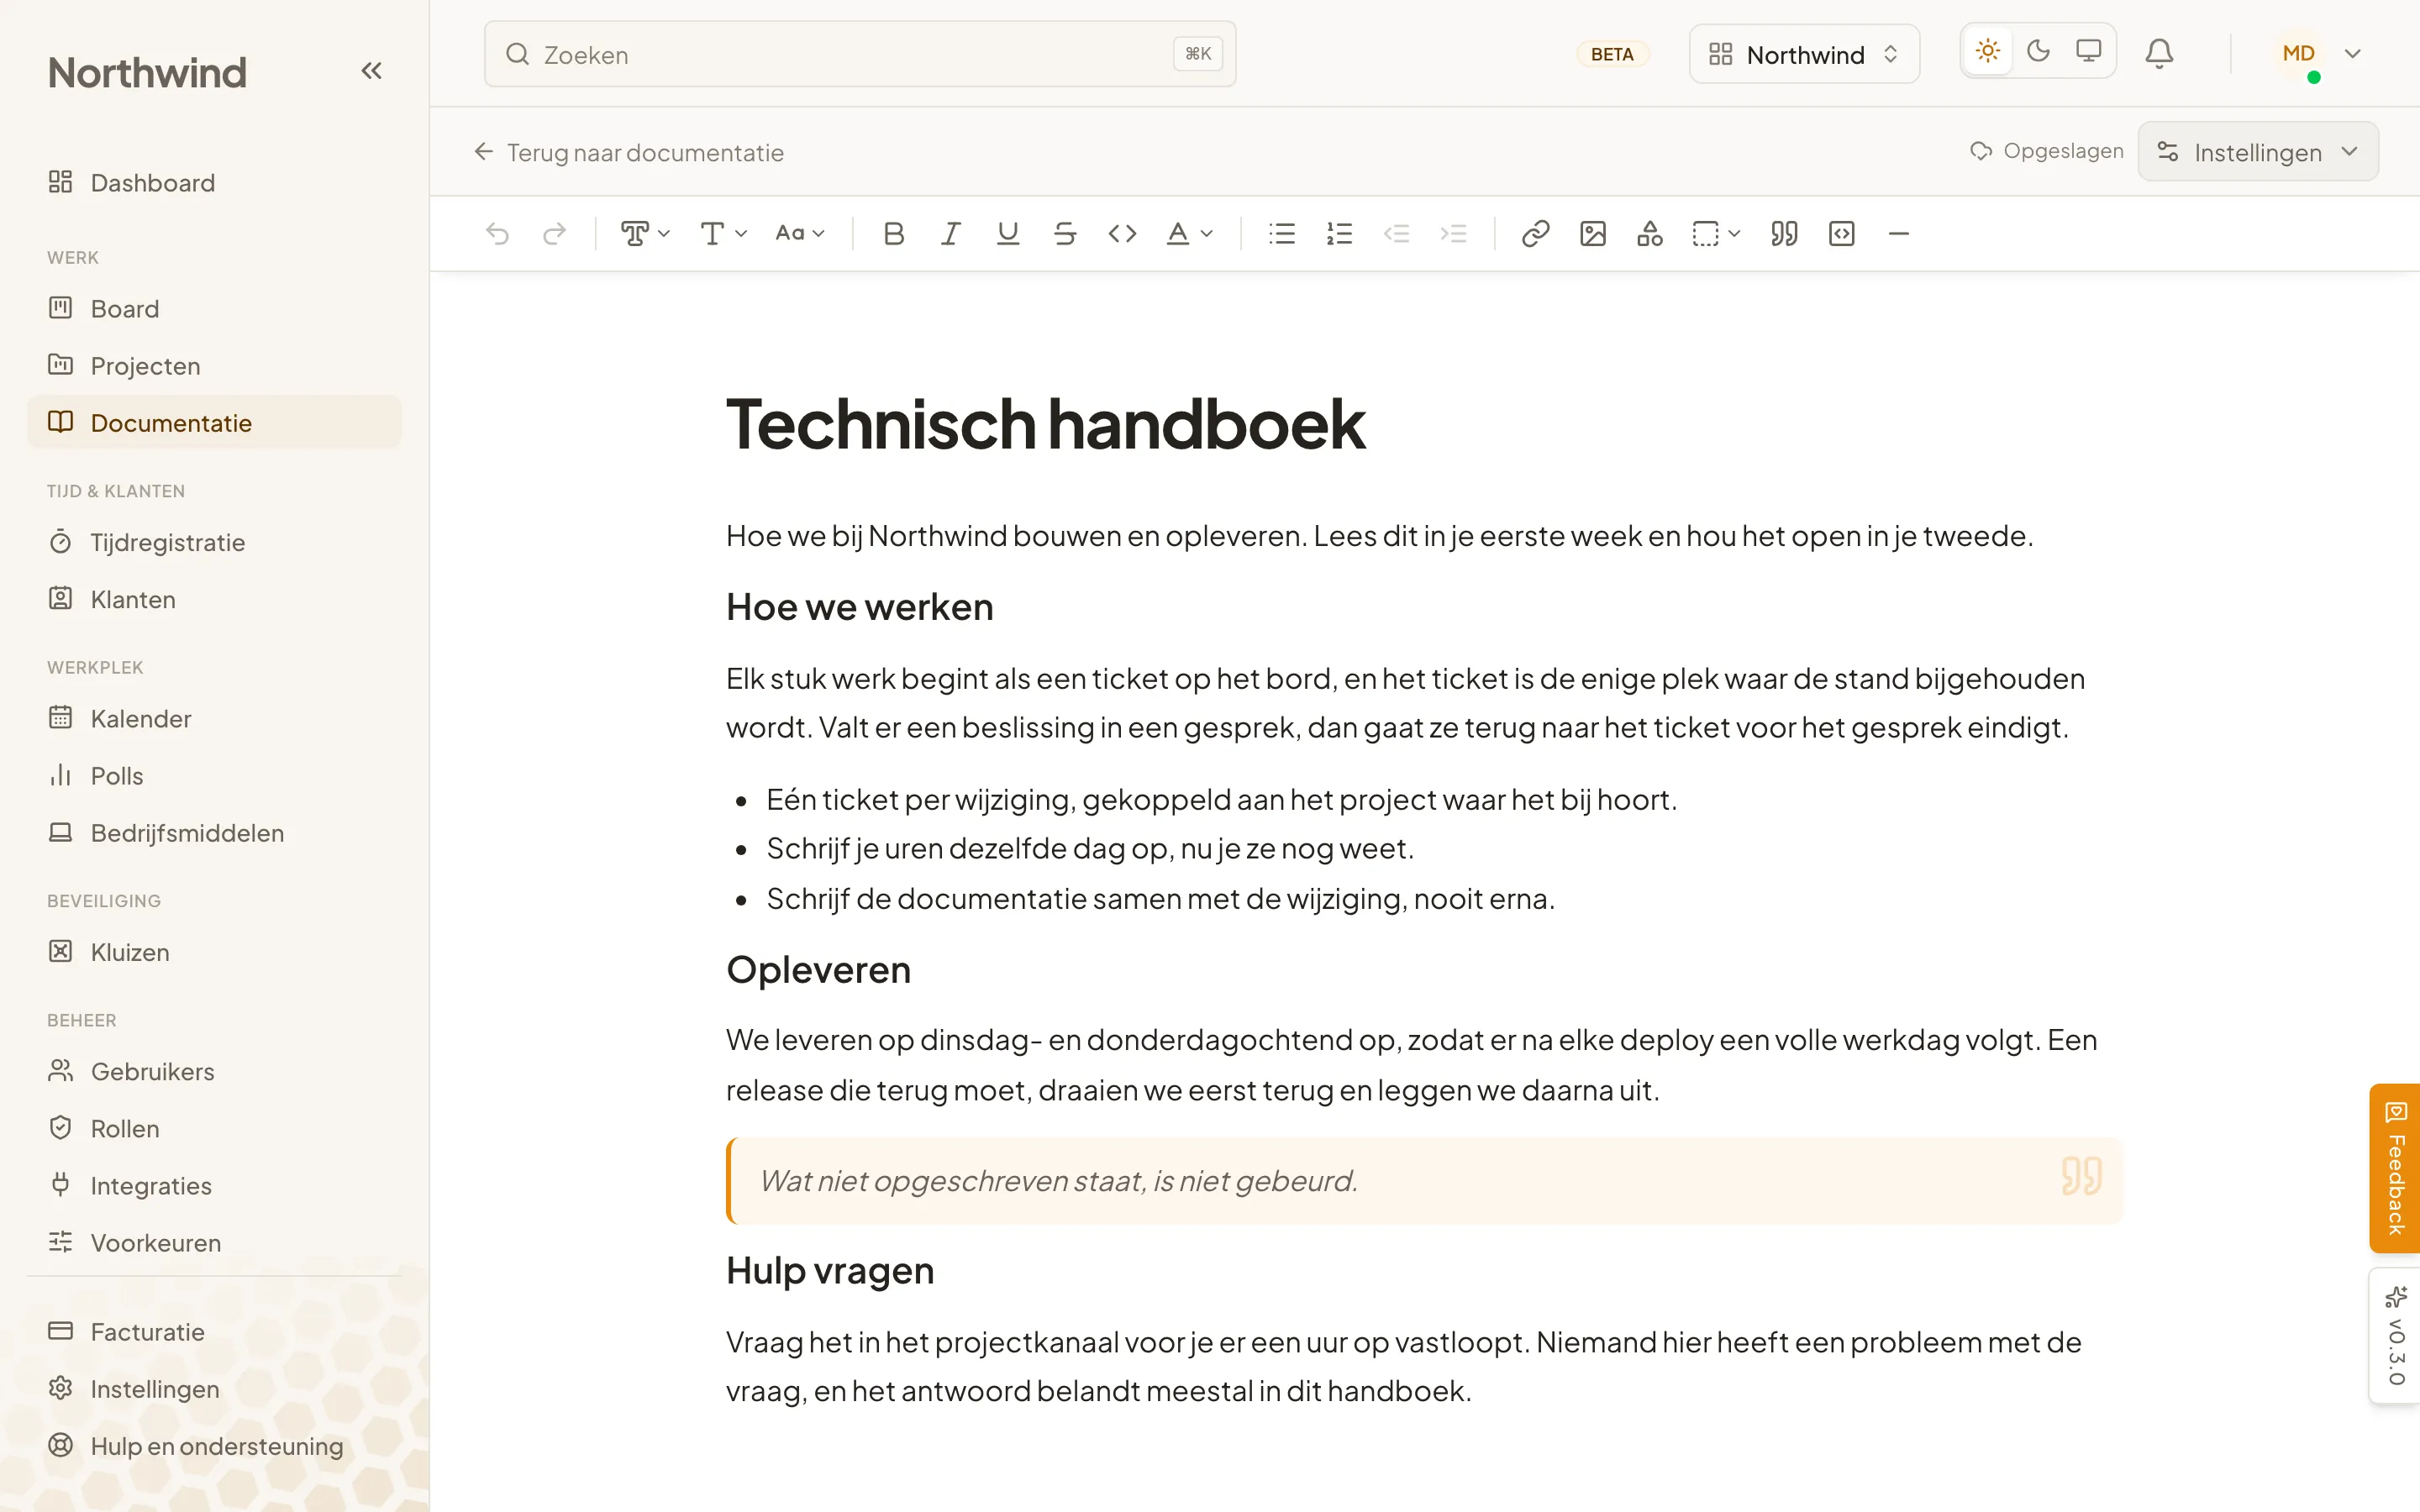Open the Aa text size dropdown
Image resolution: width=2420 pixels, height=1512 pixels.
800,234
